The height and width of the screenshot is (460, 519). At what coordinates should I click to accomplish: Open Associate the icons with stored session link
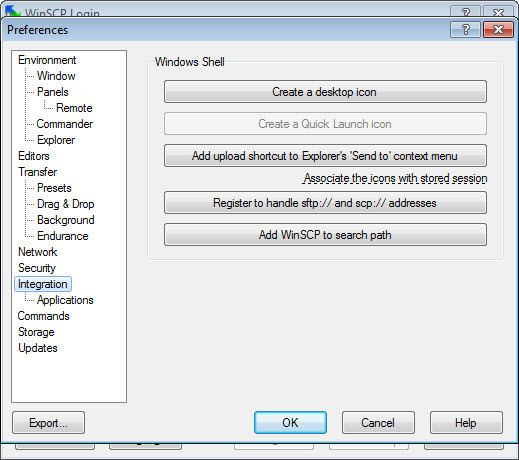[x=395, y=178]
